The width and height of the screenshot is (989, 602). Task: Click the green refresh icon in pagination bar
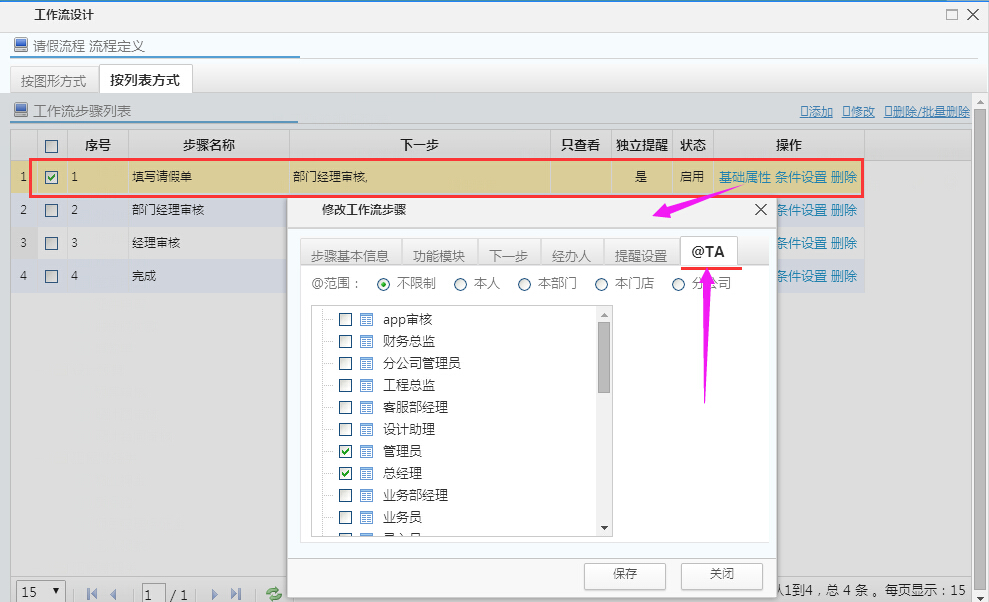coord(273,593)
